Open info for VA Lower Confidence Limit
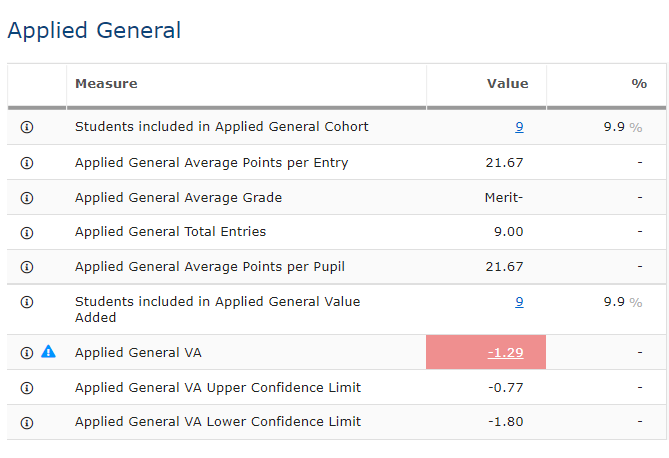 click(27, 422)
